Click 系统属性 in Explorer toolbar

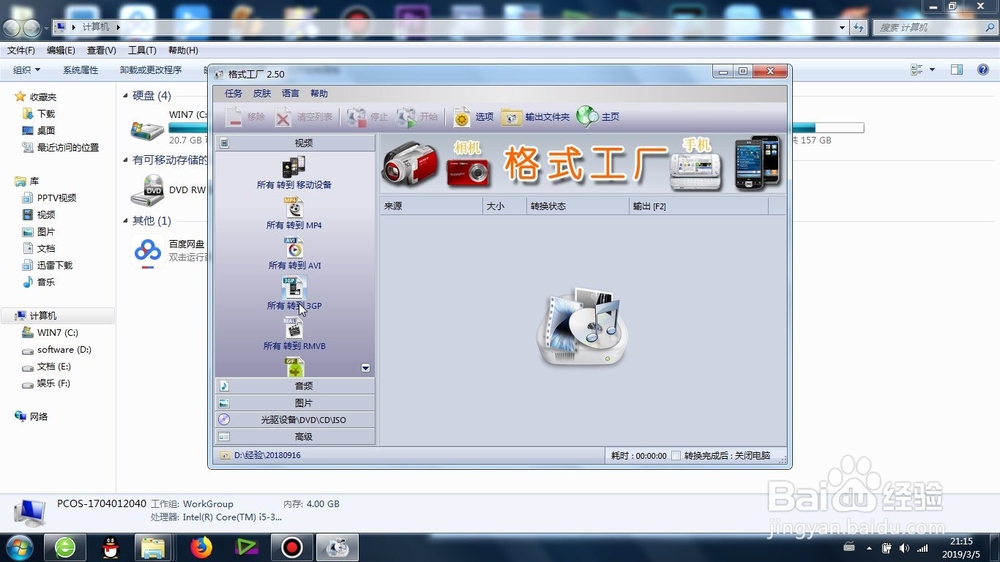coord(80,70)
